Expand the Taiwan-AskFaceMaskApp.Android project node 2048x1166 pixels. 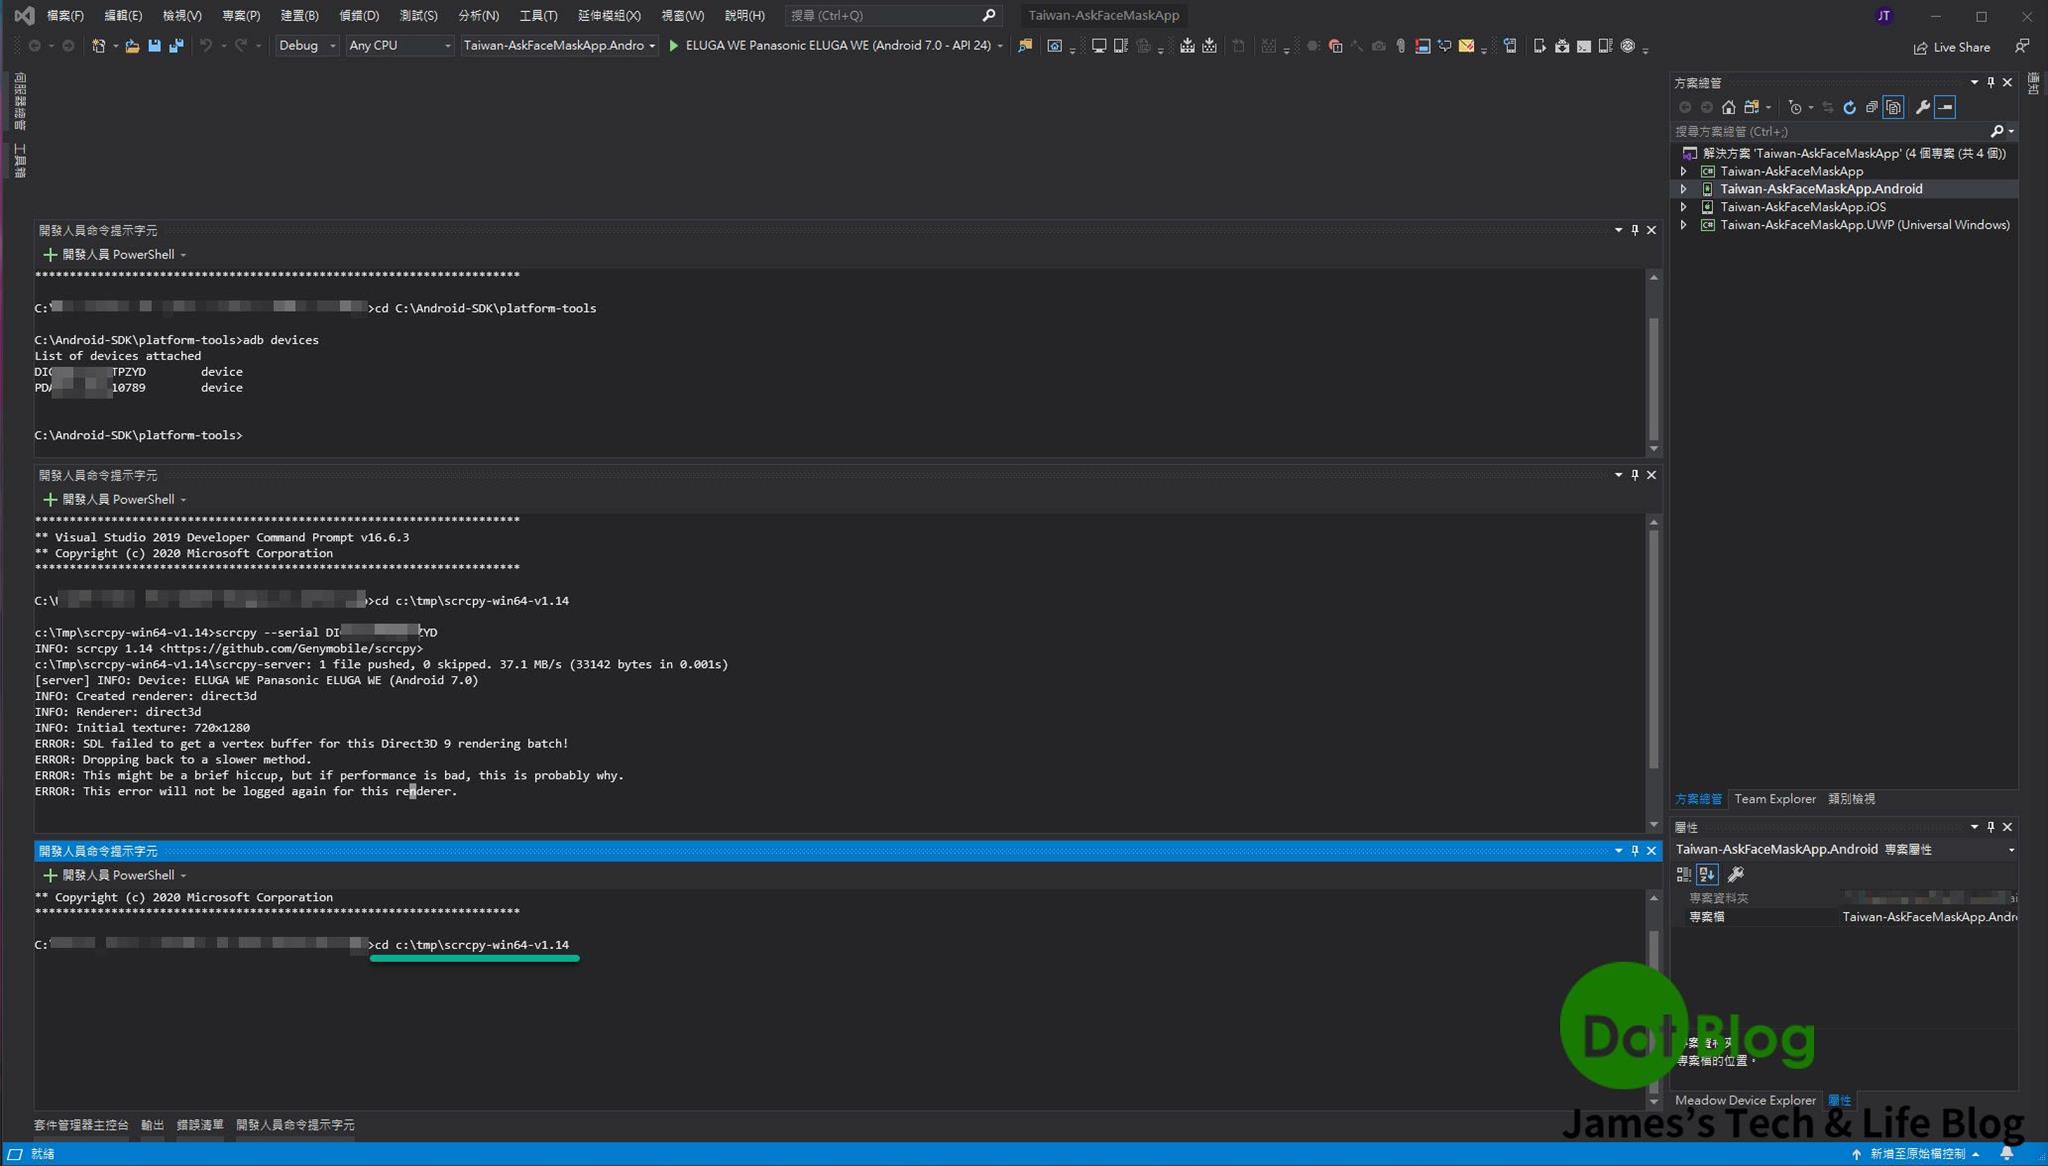pyautogui.click(x=1683, y=189)
